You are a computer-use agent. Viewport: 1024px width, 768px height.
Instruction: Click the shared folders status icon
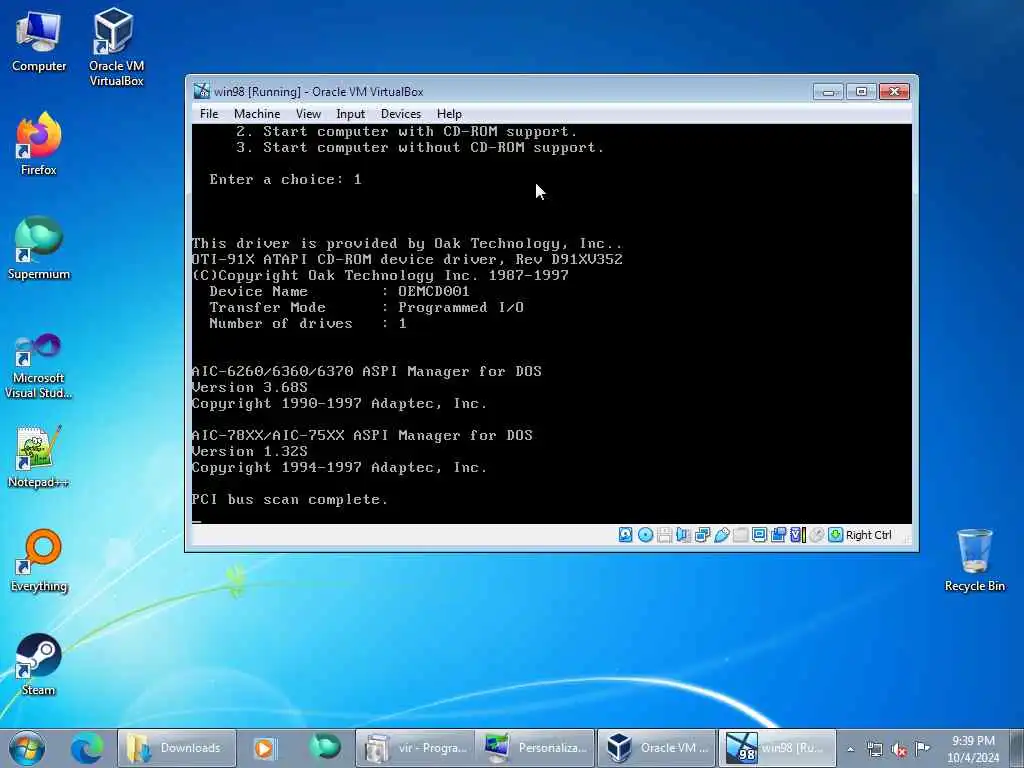740,535
